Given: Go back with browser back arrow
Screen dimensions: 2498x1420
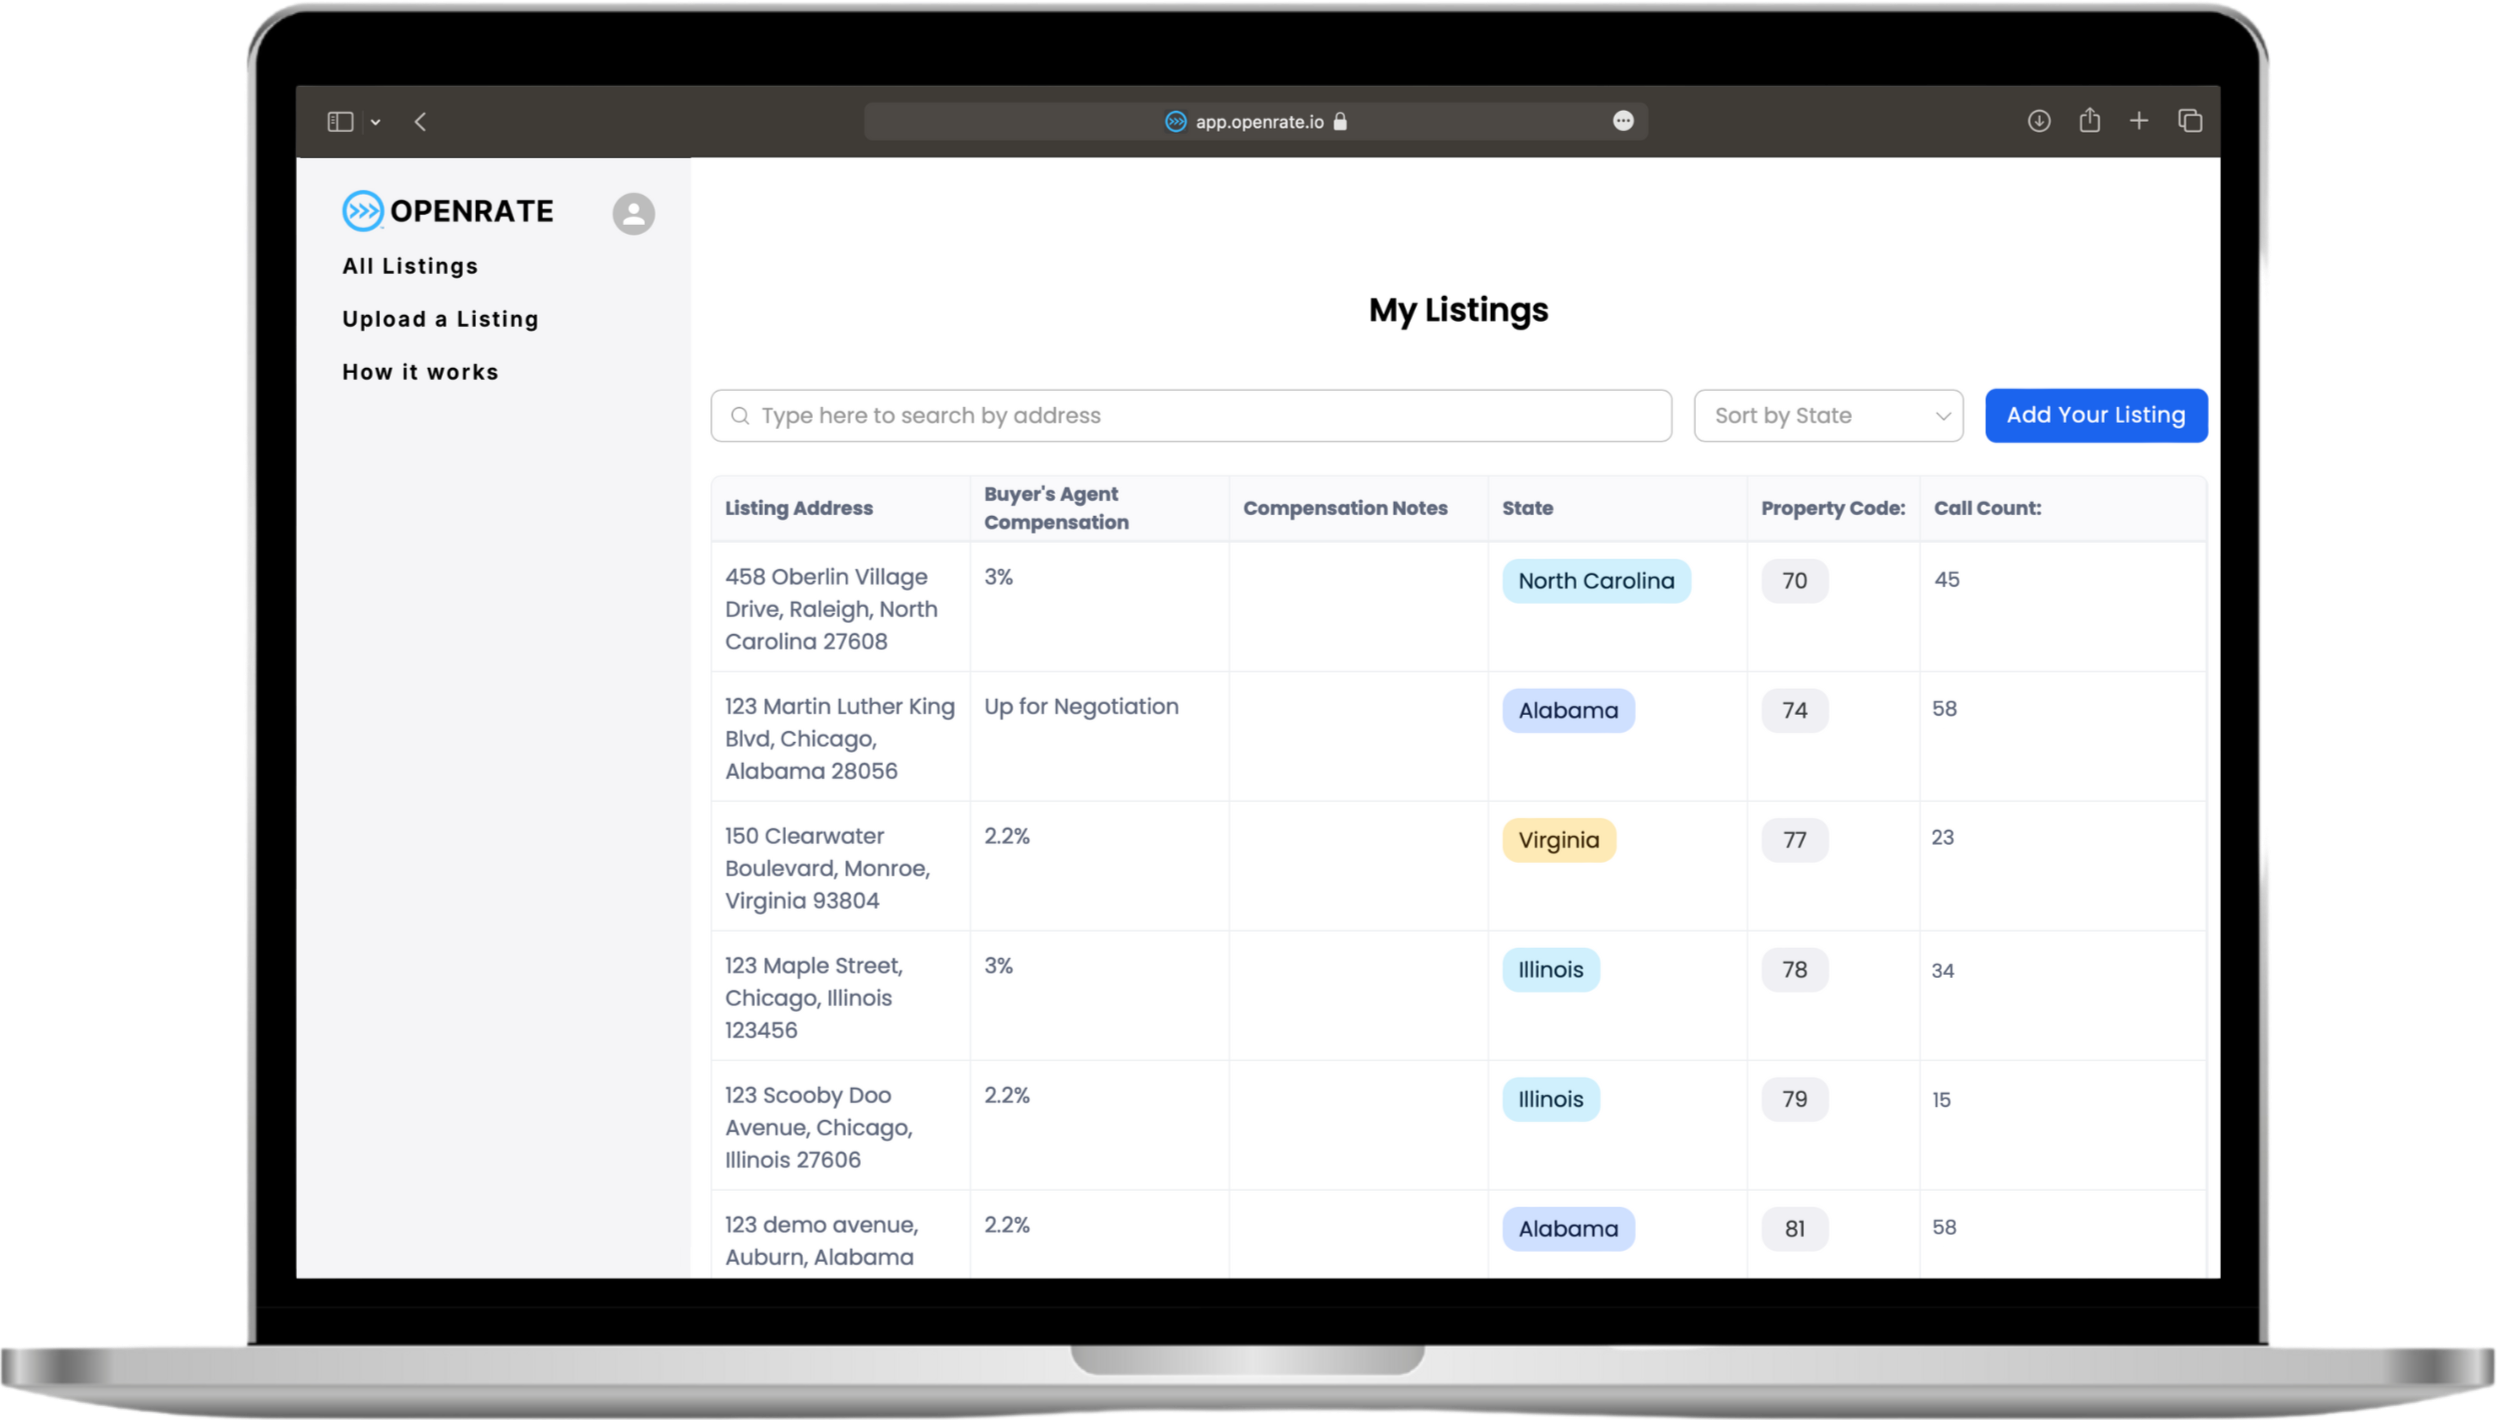Looking at the screenshot, I should (420, 122).
